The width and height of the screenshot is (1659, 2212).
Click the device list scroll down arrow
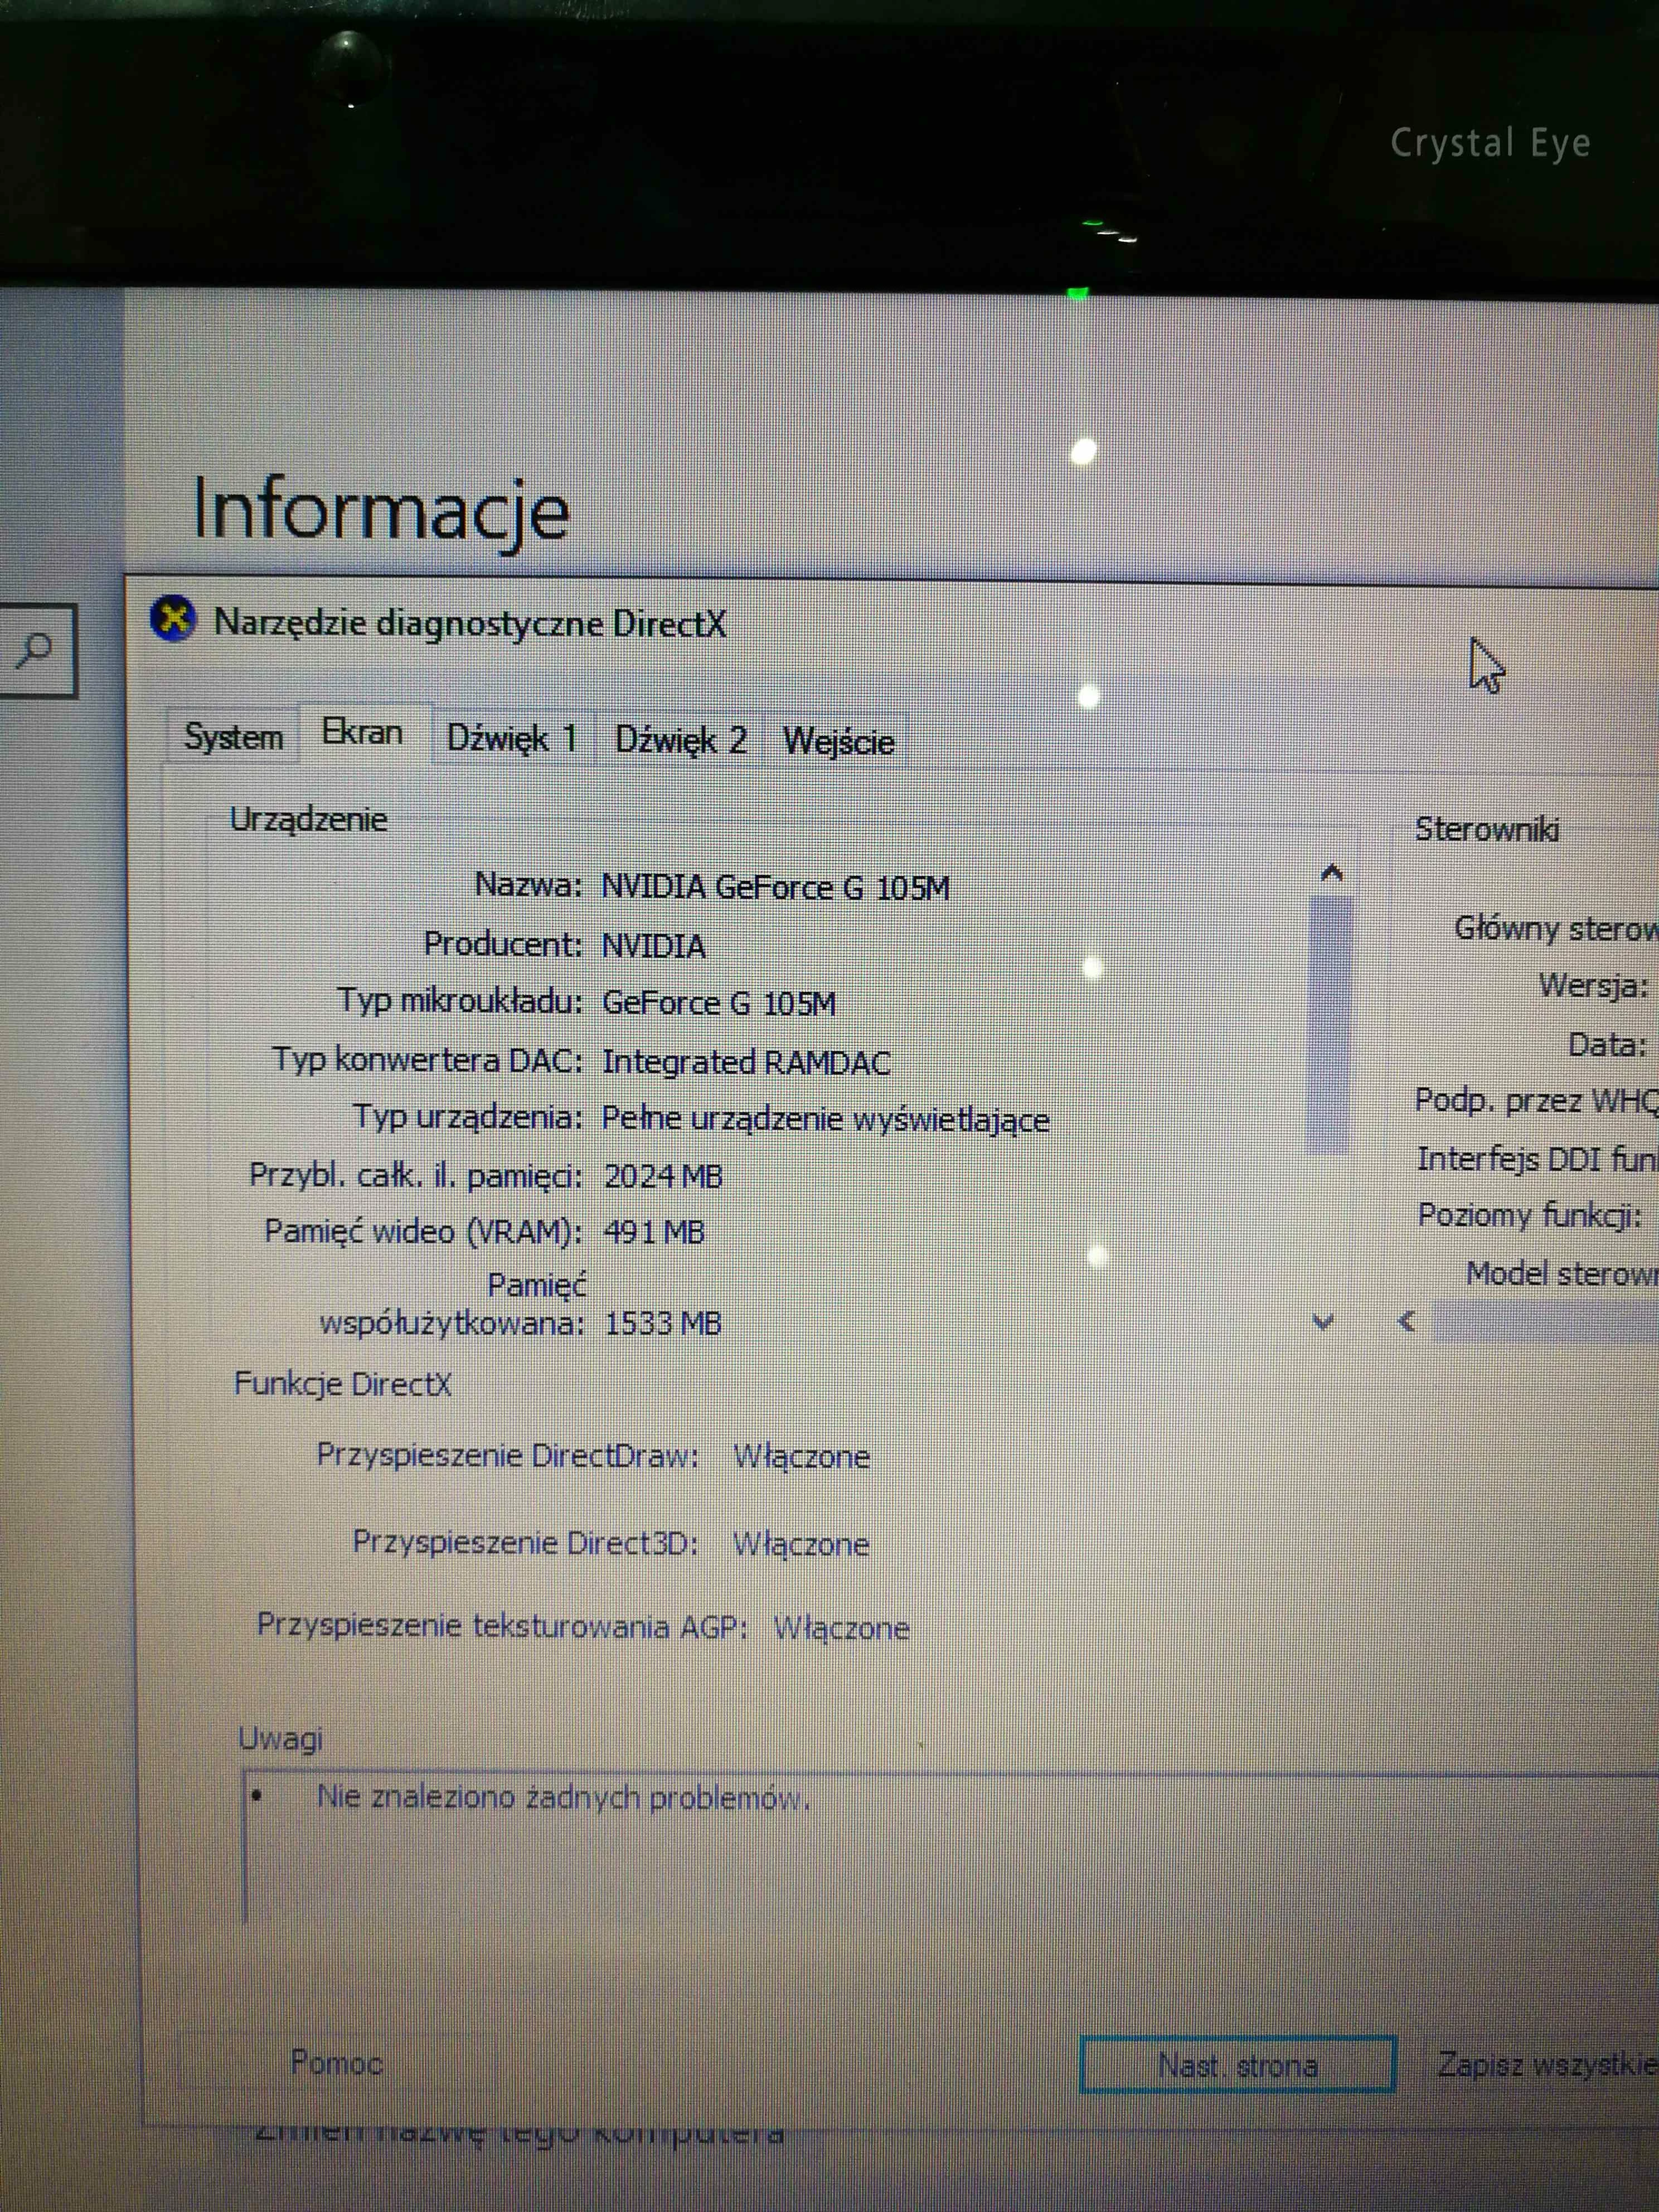(x=1323, y=1322)
